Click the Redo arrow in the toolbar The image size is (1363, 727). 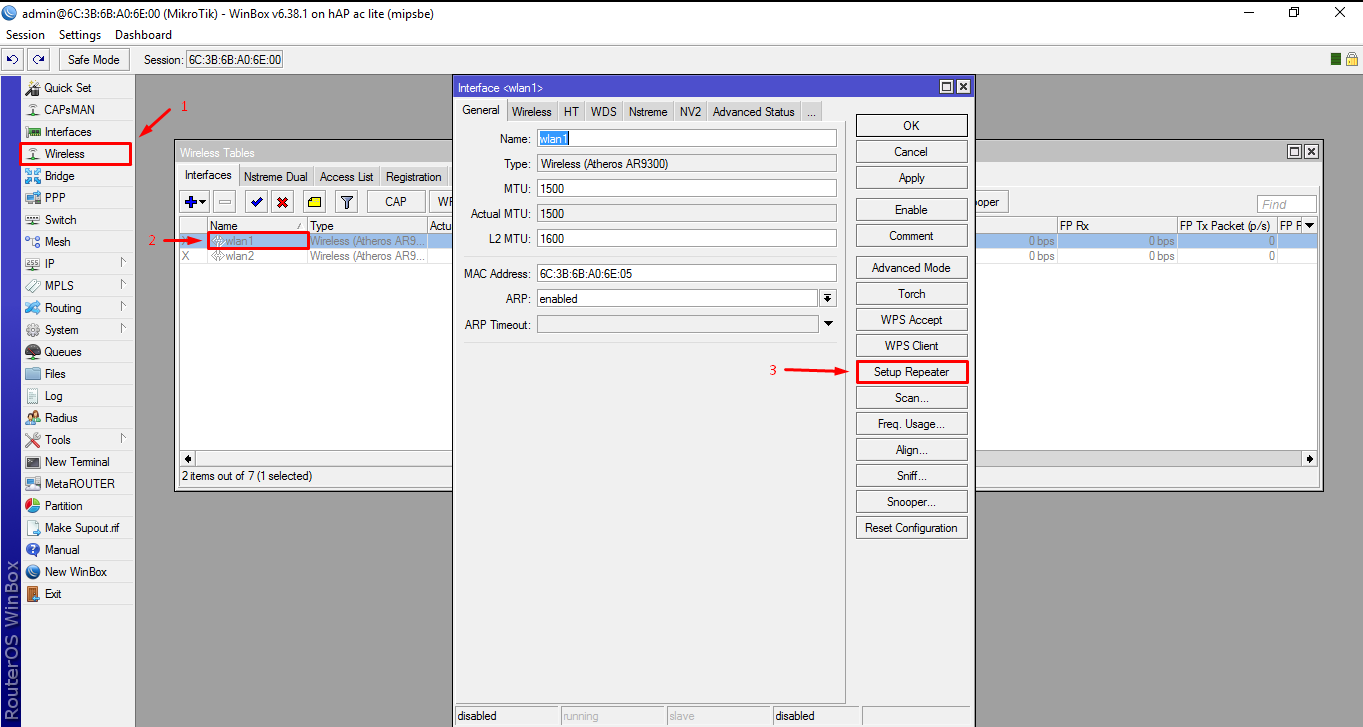pyautogui.click(x=38, y=60)
